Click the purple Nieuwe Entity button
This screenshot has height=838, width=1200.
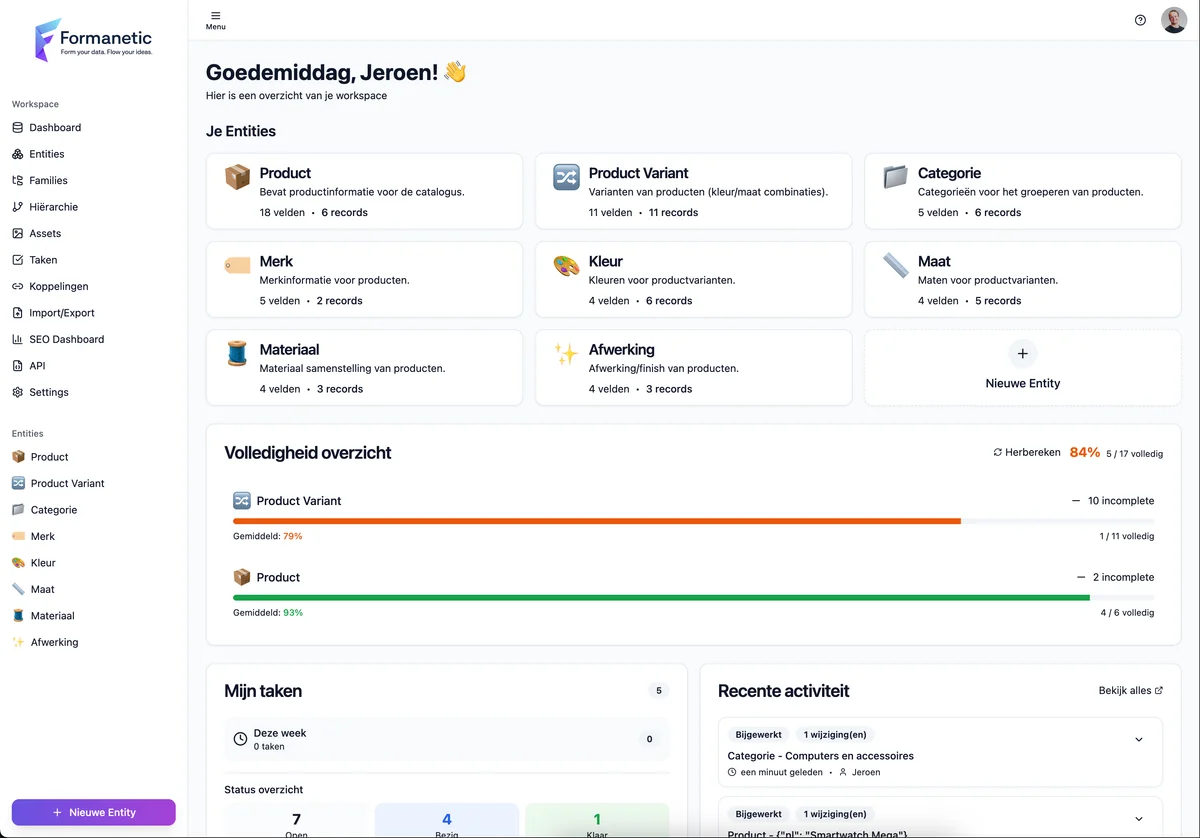[93, 812]
